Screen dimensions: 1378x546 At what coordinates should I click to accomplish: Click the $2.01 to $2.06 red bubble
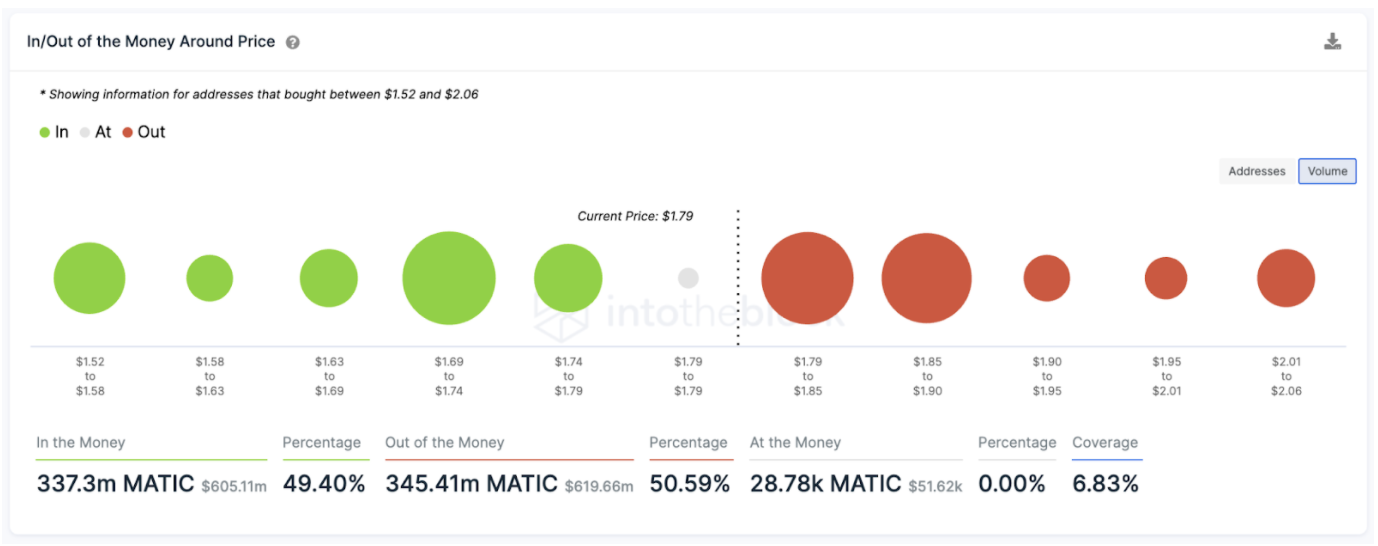click(1286, 278)
